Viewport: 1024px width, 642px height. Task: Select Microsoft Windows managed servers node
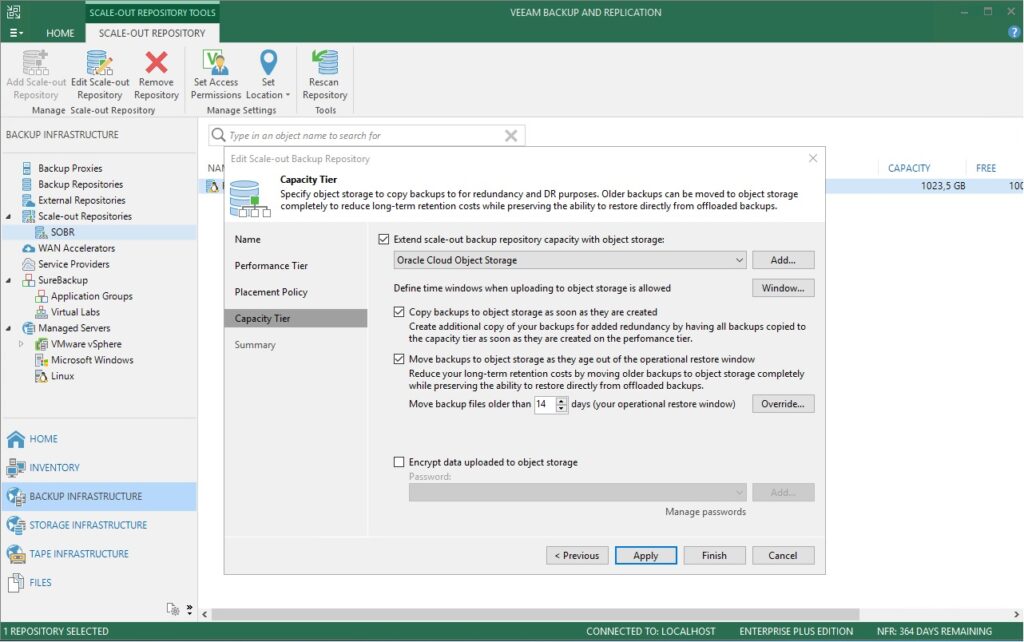[x=92, y=360]
